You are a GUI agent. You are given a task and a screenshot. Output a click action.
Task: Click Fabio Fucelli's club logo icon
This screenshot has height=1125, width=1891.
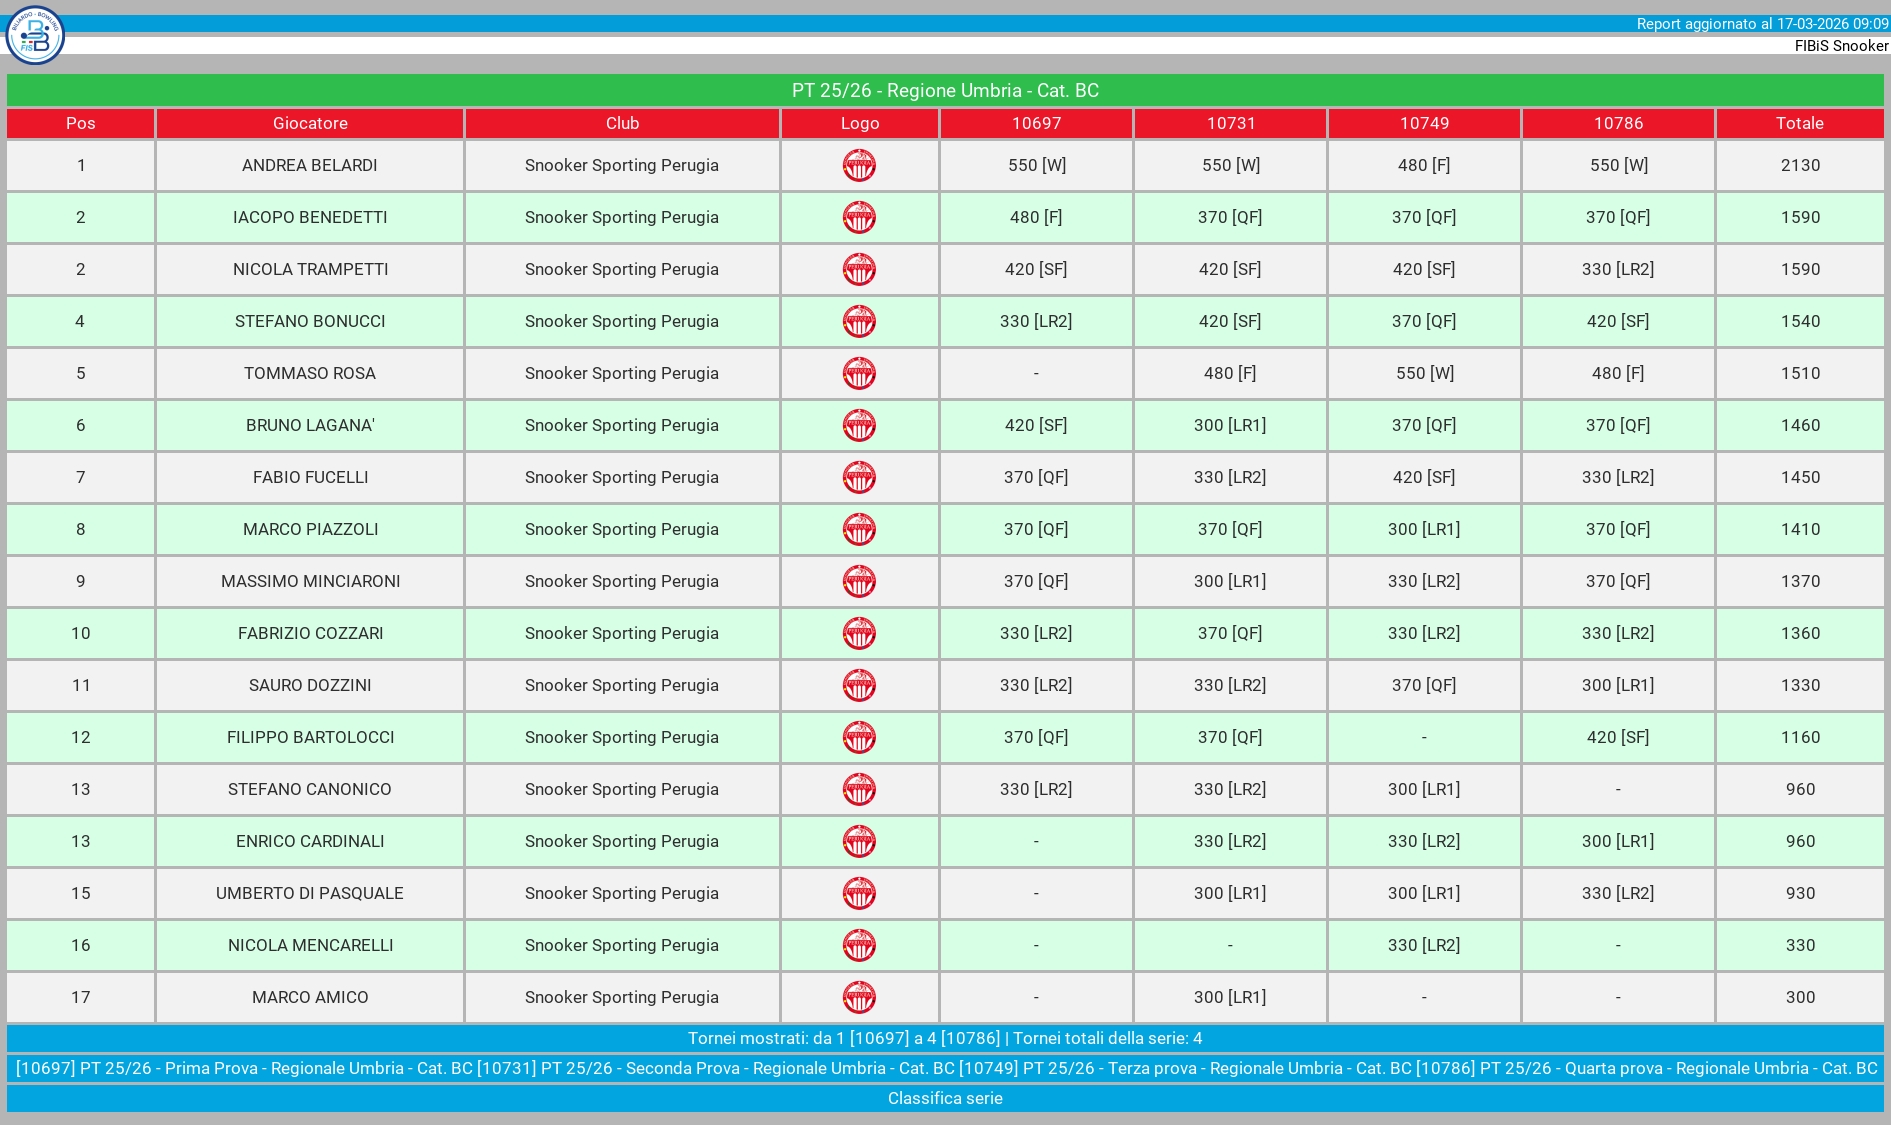[x=859, y=477]
